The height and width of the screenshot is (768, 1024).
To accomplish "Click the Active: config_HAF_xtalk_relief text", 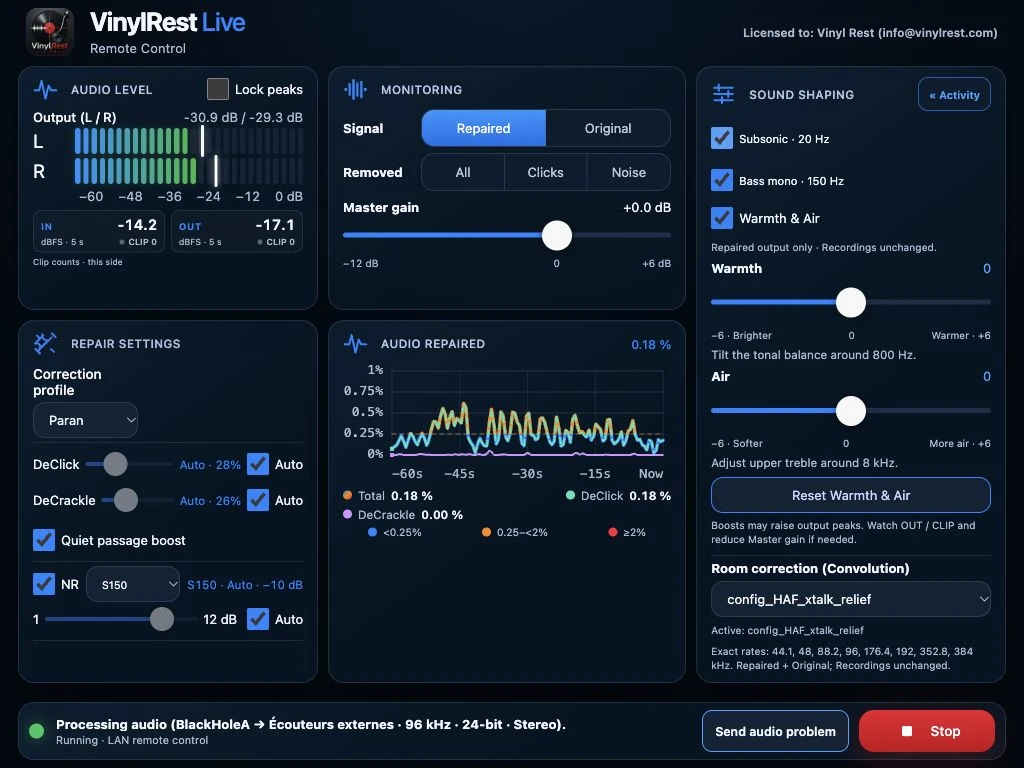I will [x=787, y=630].
